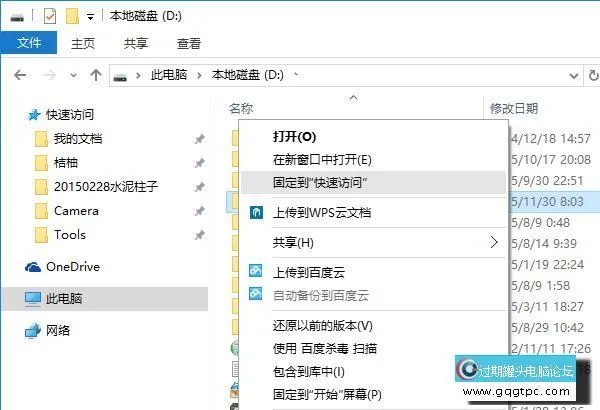Image resolution: width=600 pixels, height=410 pixels.
Task: Open the 共享(H) submenu
Action: click(373, 242)
